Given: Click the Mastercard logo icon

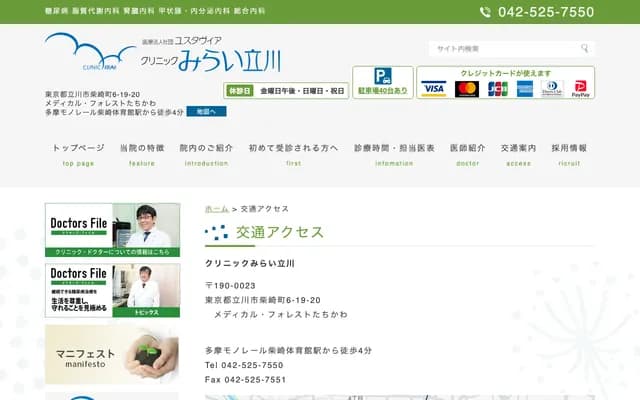Looking at the screenshot, I should point(467,89).
